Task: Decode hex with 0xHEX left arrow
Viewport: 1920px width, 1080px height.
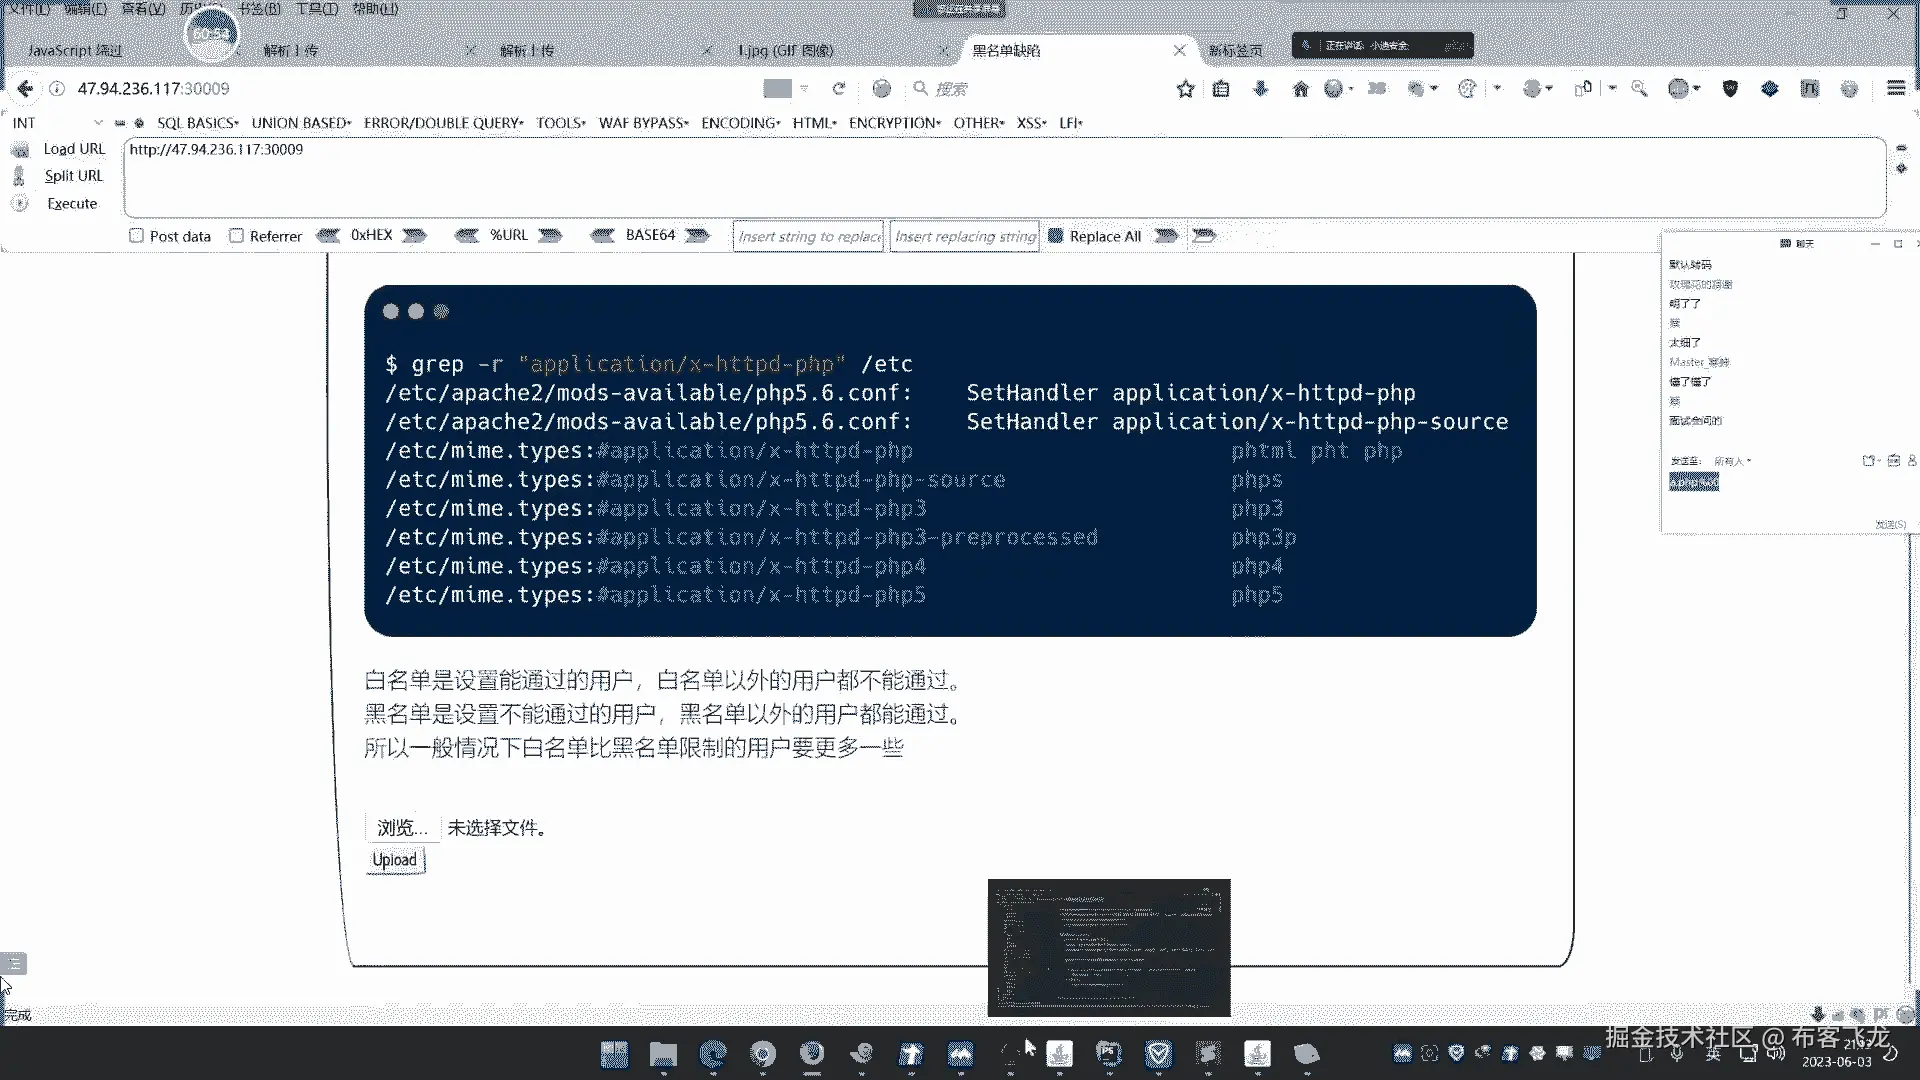Action: point(328,236)
